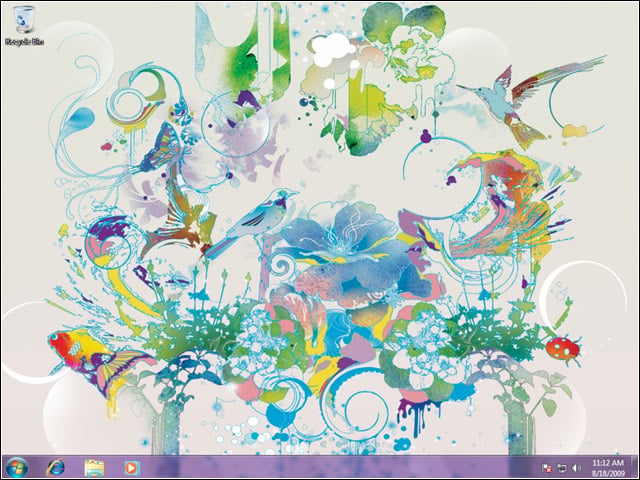Open the Action Center flag tray icon
Screen dimensions: 640x480
547,468
